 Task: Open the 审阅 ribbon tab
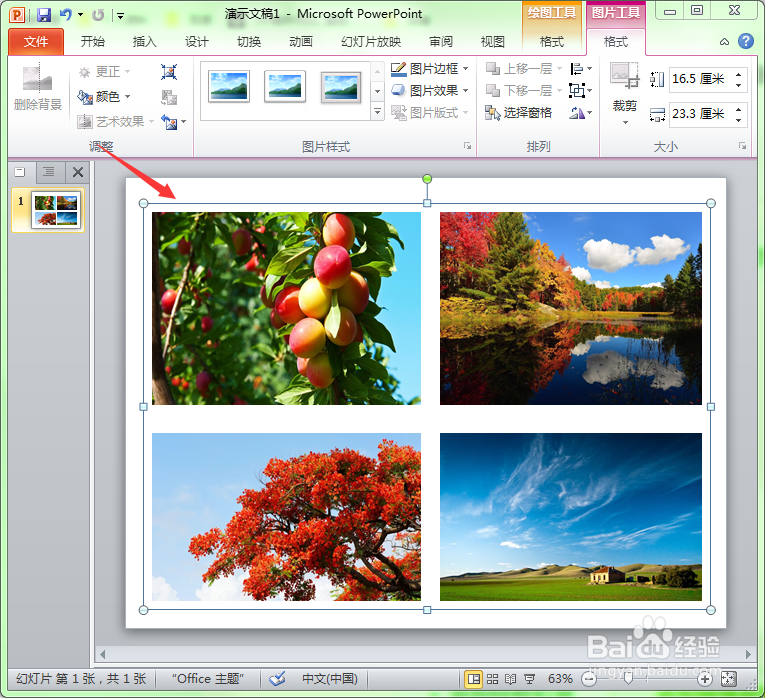(x=441, y=42)
